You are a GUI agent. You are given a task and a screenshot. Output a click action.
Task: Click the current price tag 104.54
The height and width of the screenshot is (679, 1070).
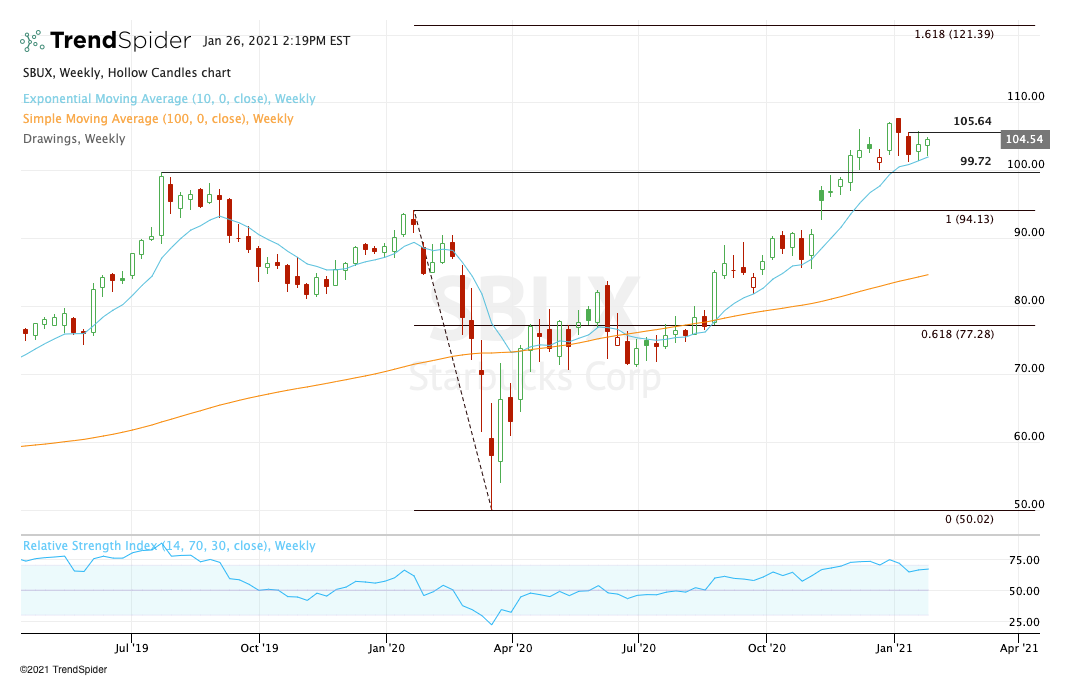(1024, 139)
